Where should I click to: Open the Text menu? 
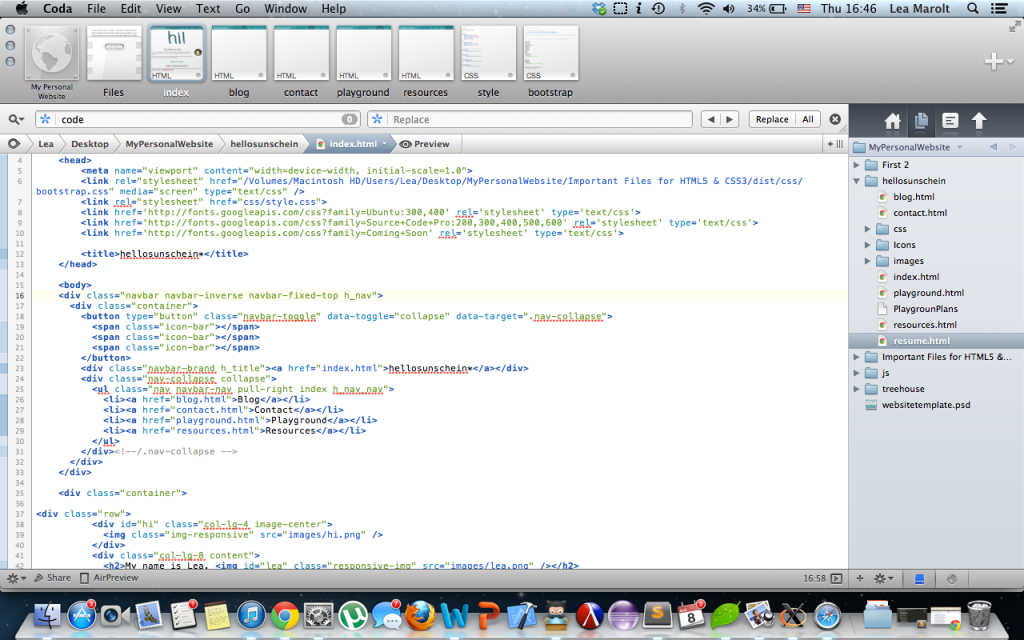point(208,9)
